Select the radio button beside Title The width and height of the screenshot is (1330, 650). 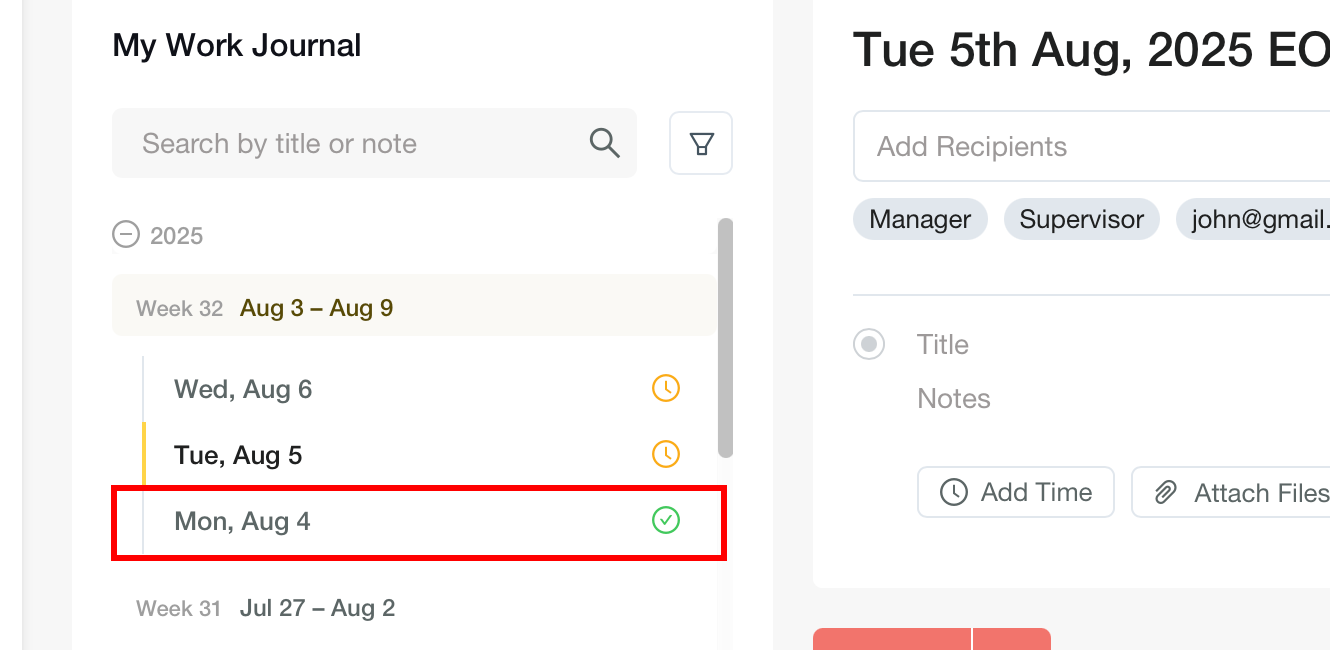[869, 345]
